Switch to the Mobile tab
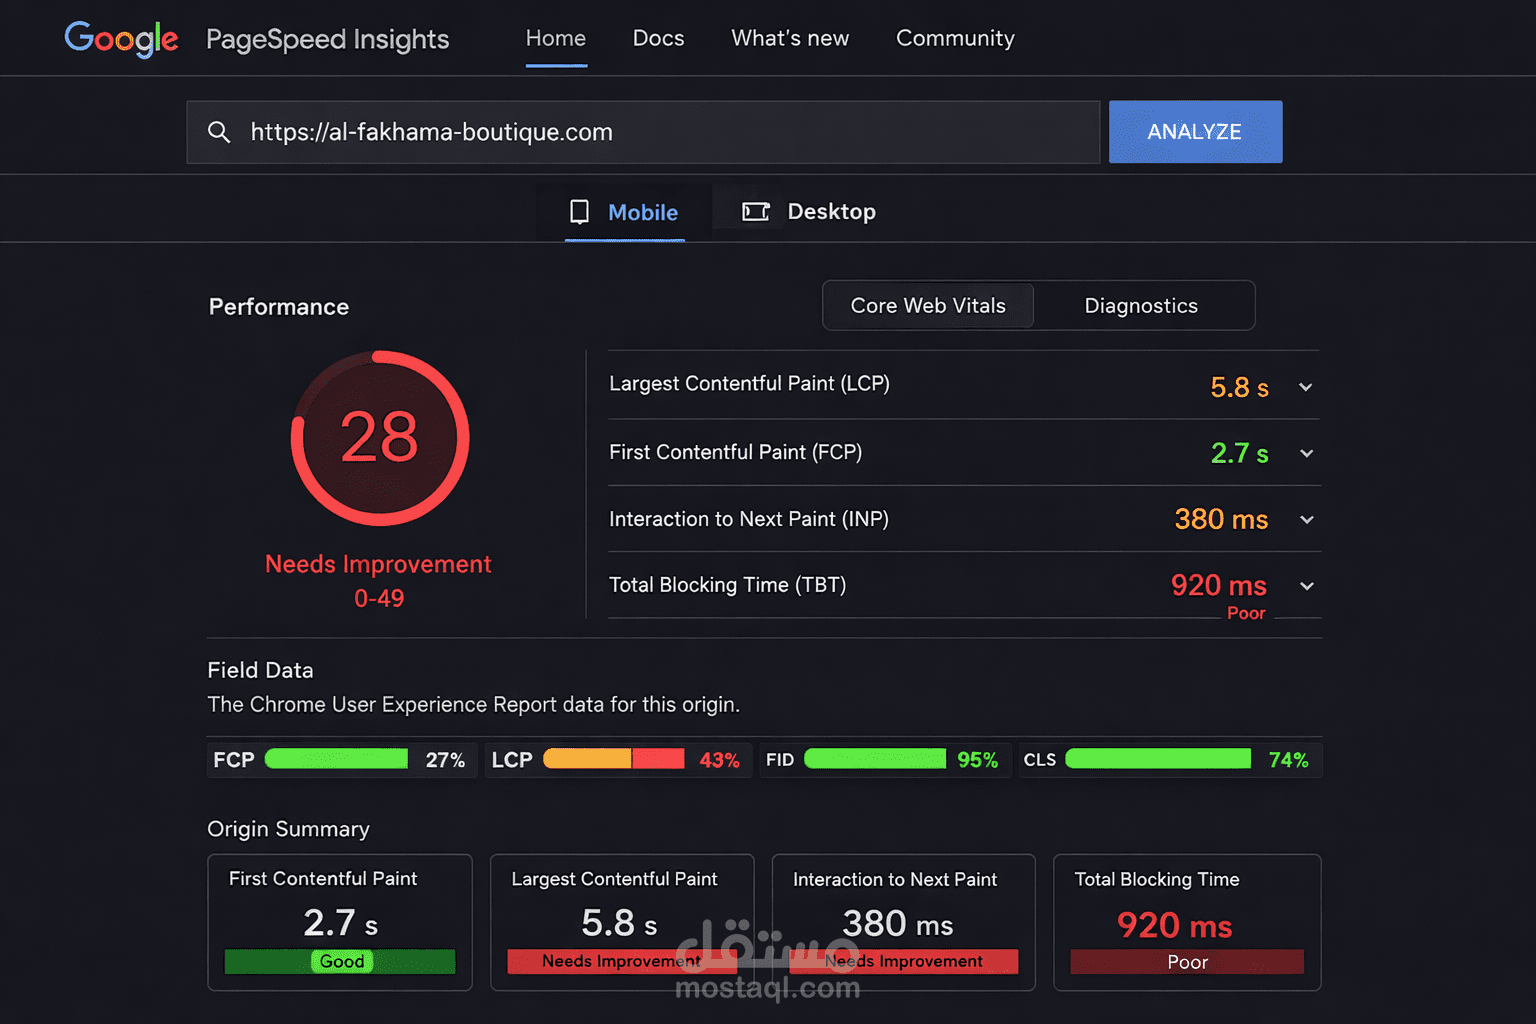The height and width of the screenshot is (1024, 1536). click(625, 212)
